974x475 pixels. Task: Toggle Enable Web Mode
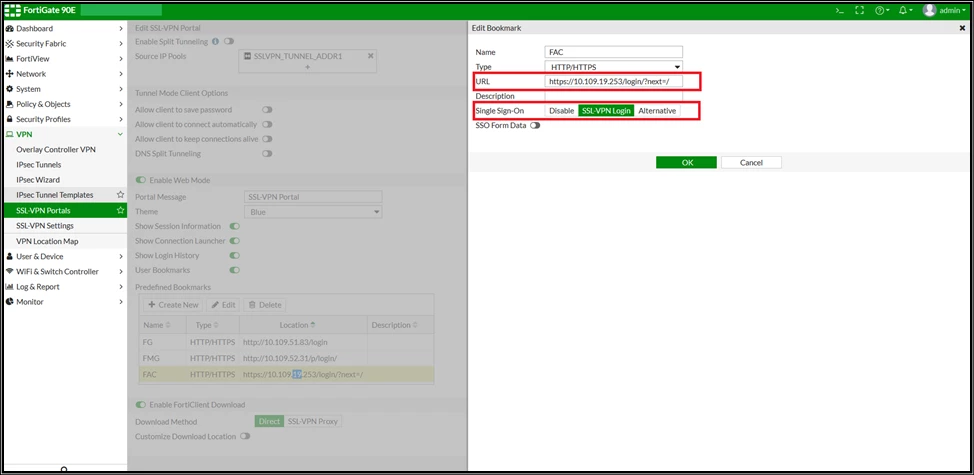tap(141, 180)
